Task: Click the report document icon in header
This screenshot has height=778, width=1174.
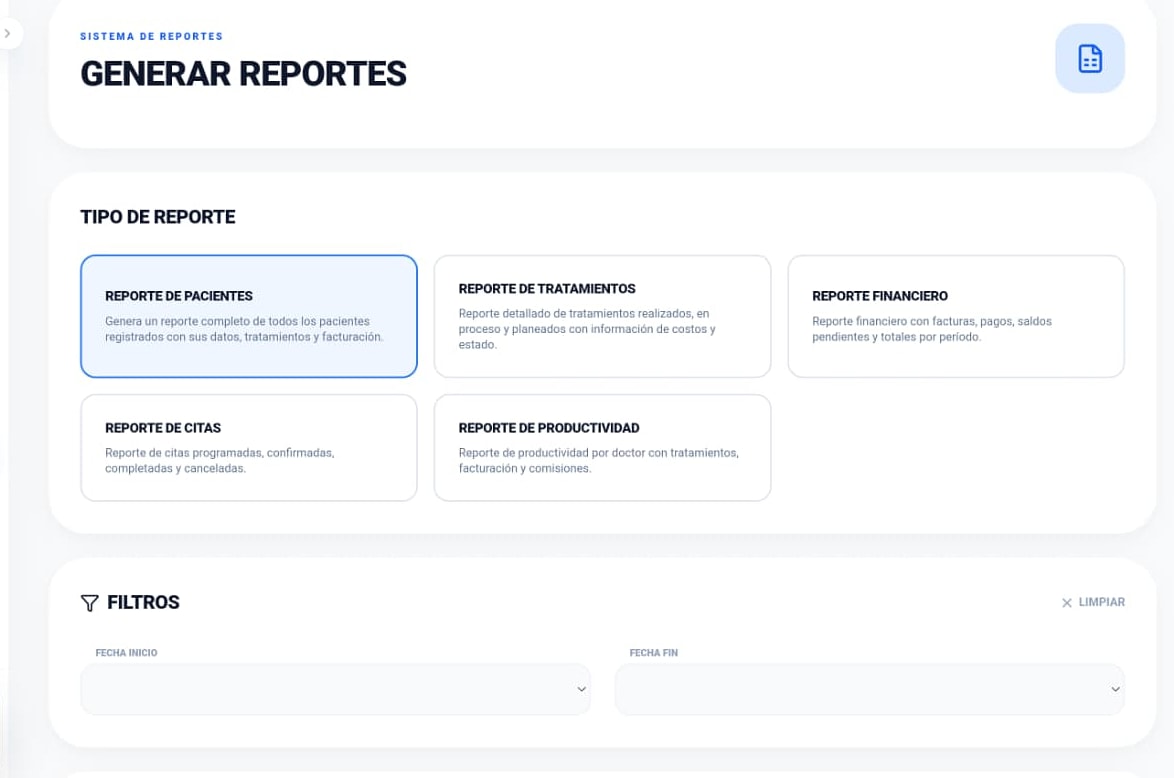Action: (x=1089, y=58)
